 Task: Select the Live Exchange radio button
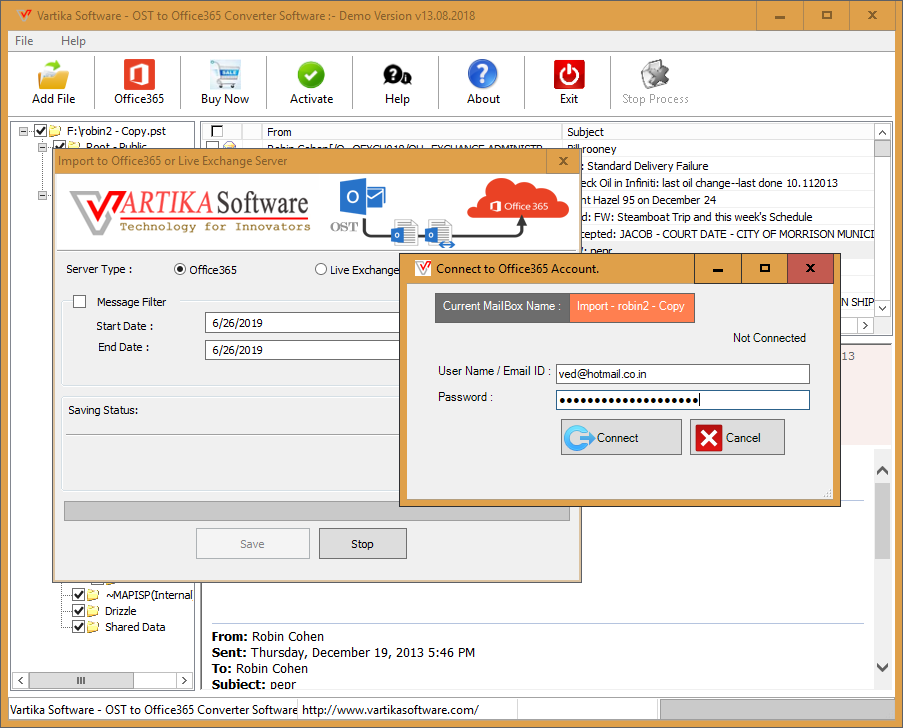[x=321, y=270]
